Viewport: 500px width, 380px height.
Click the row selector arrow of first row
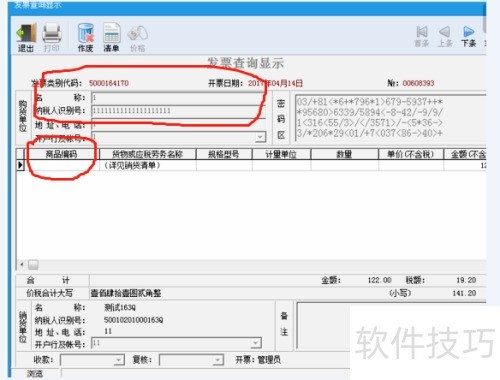[x=21, y=165]
